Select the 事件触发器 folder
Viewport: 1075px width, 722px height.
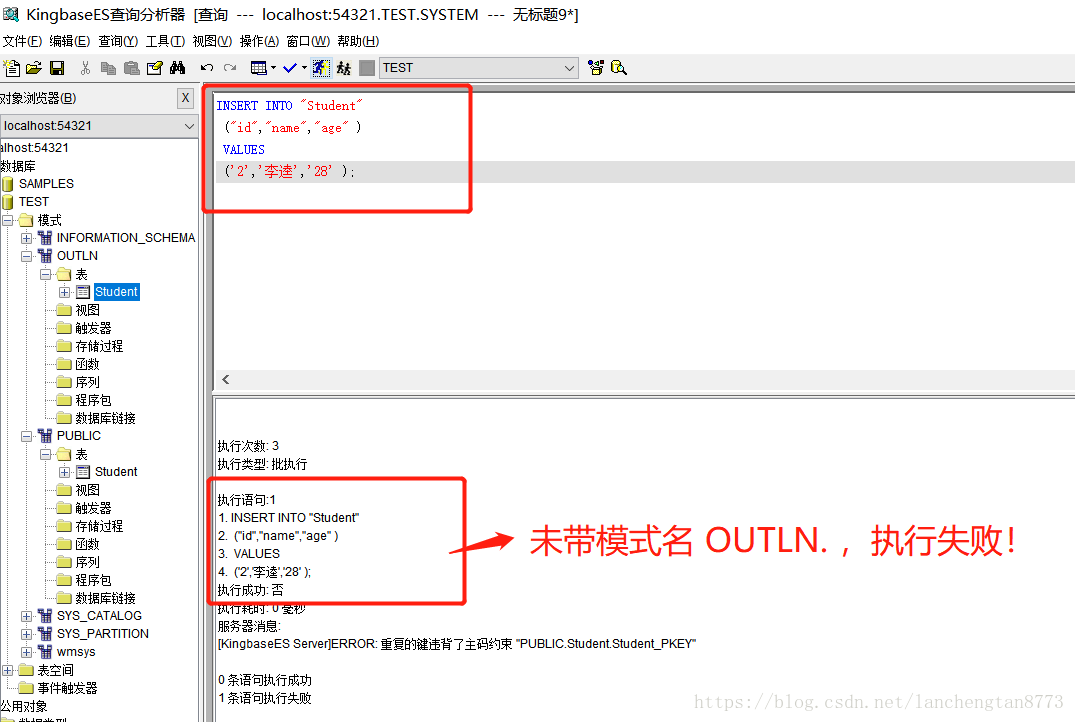(x=67, y=688)
